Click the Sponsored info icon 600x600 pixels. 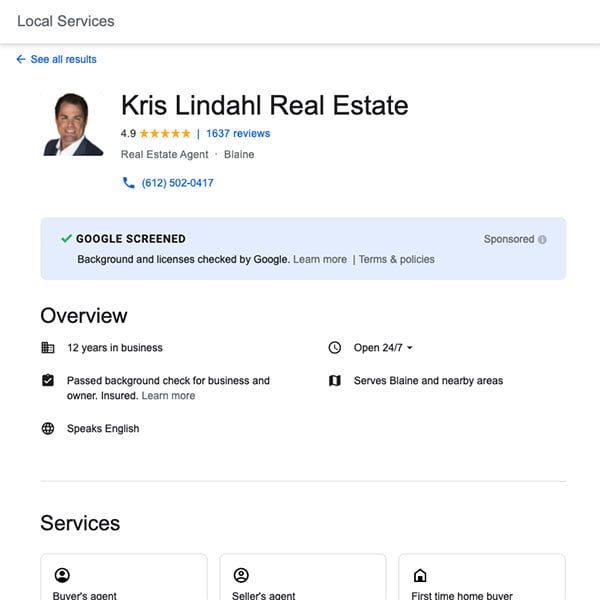pos(542,240)
